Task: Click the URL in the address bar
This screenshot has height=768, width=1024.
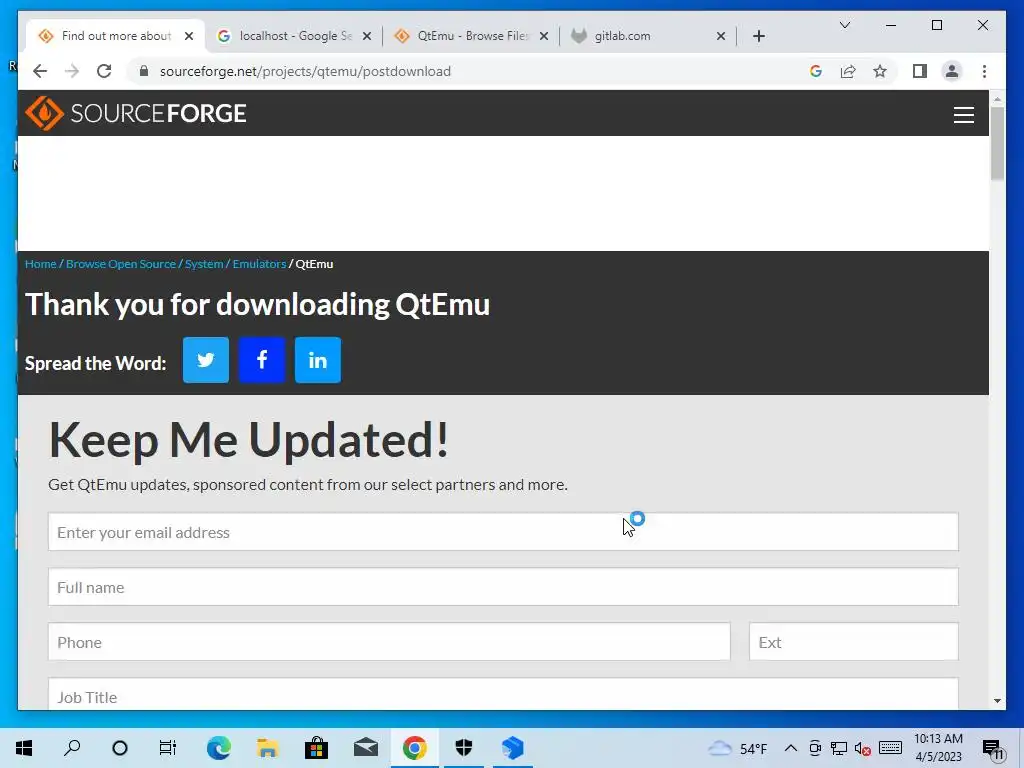Action: [x=305, y=71]
